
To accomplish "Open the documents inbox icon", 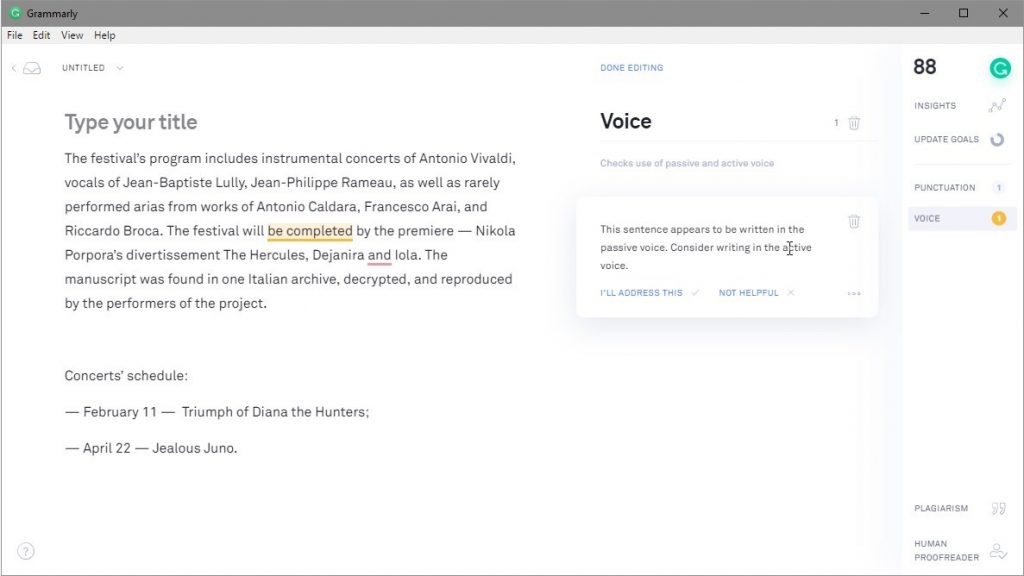I will (32, 68).
